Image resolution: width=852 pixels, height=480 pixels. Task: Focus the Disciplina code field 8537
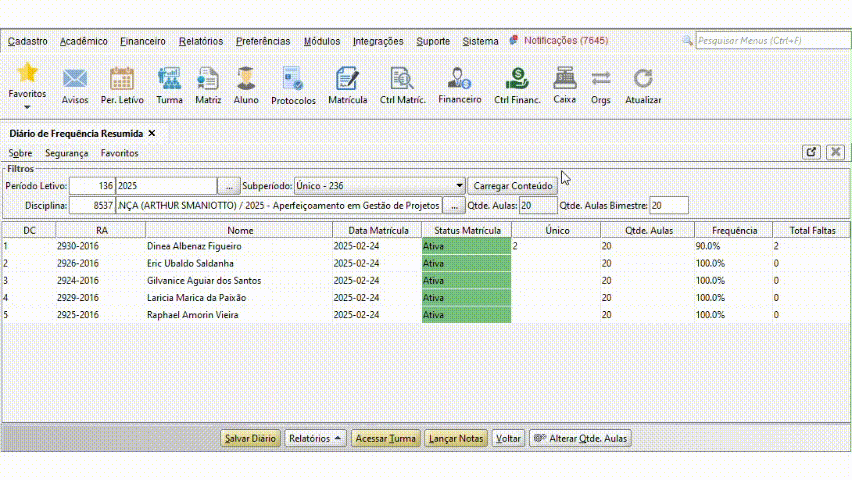tap(92, 205)
